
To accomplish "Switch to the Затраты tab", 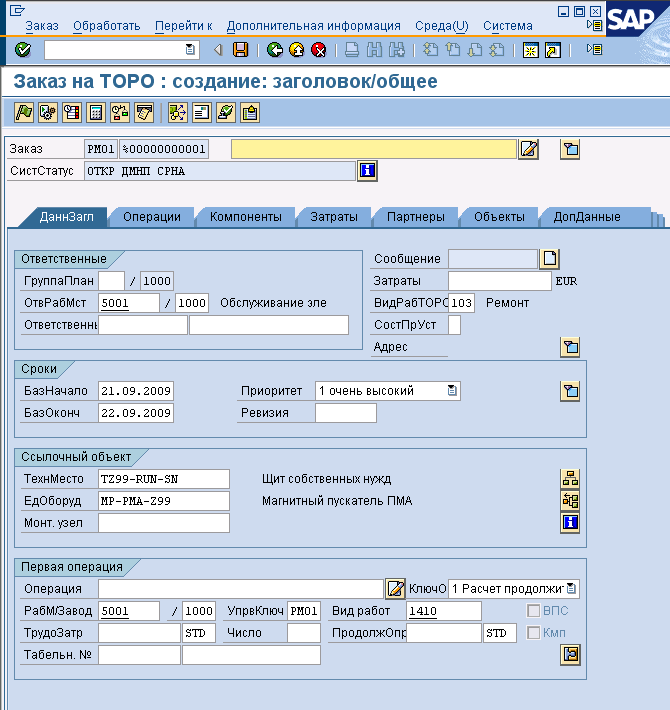I will pos(334,217).
